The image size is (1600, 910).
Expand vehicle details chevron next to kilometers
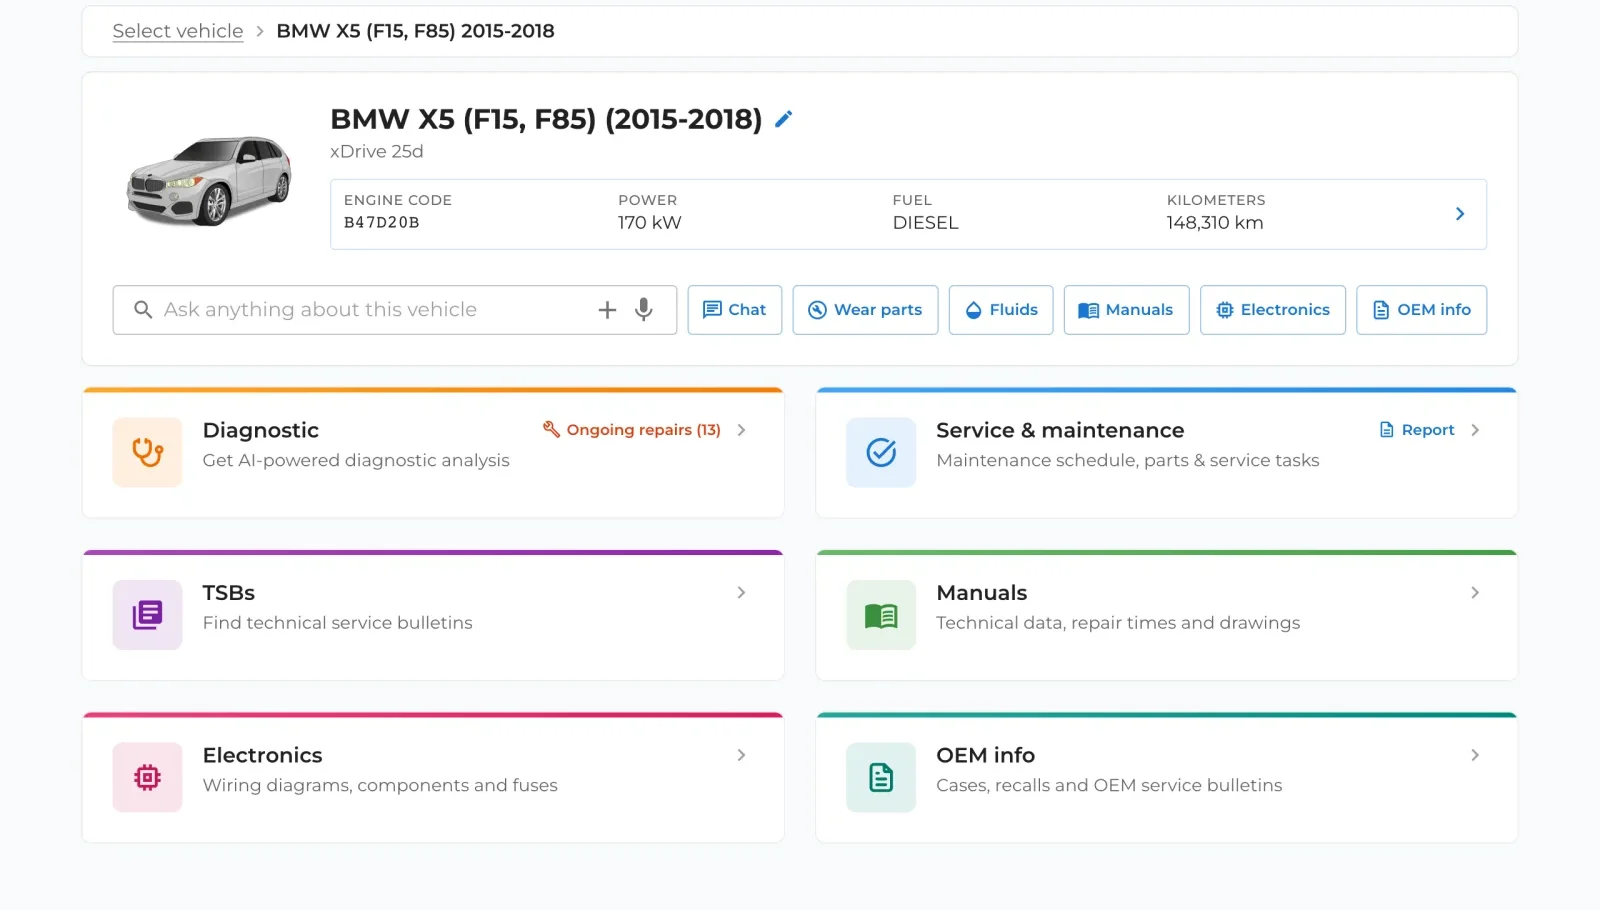(1460, 214)
